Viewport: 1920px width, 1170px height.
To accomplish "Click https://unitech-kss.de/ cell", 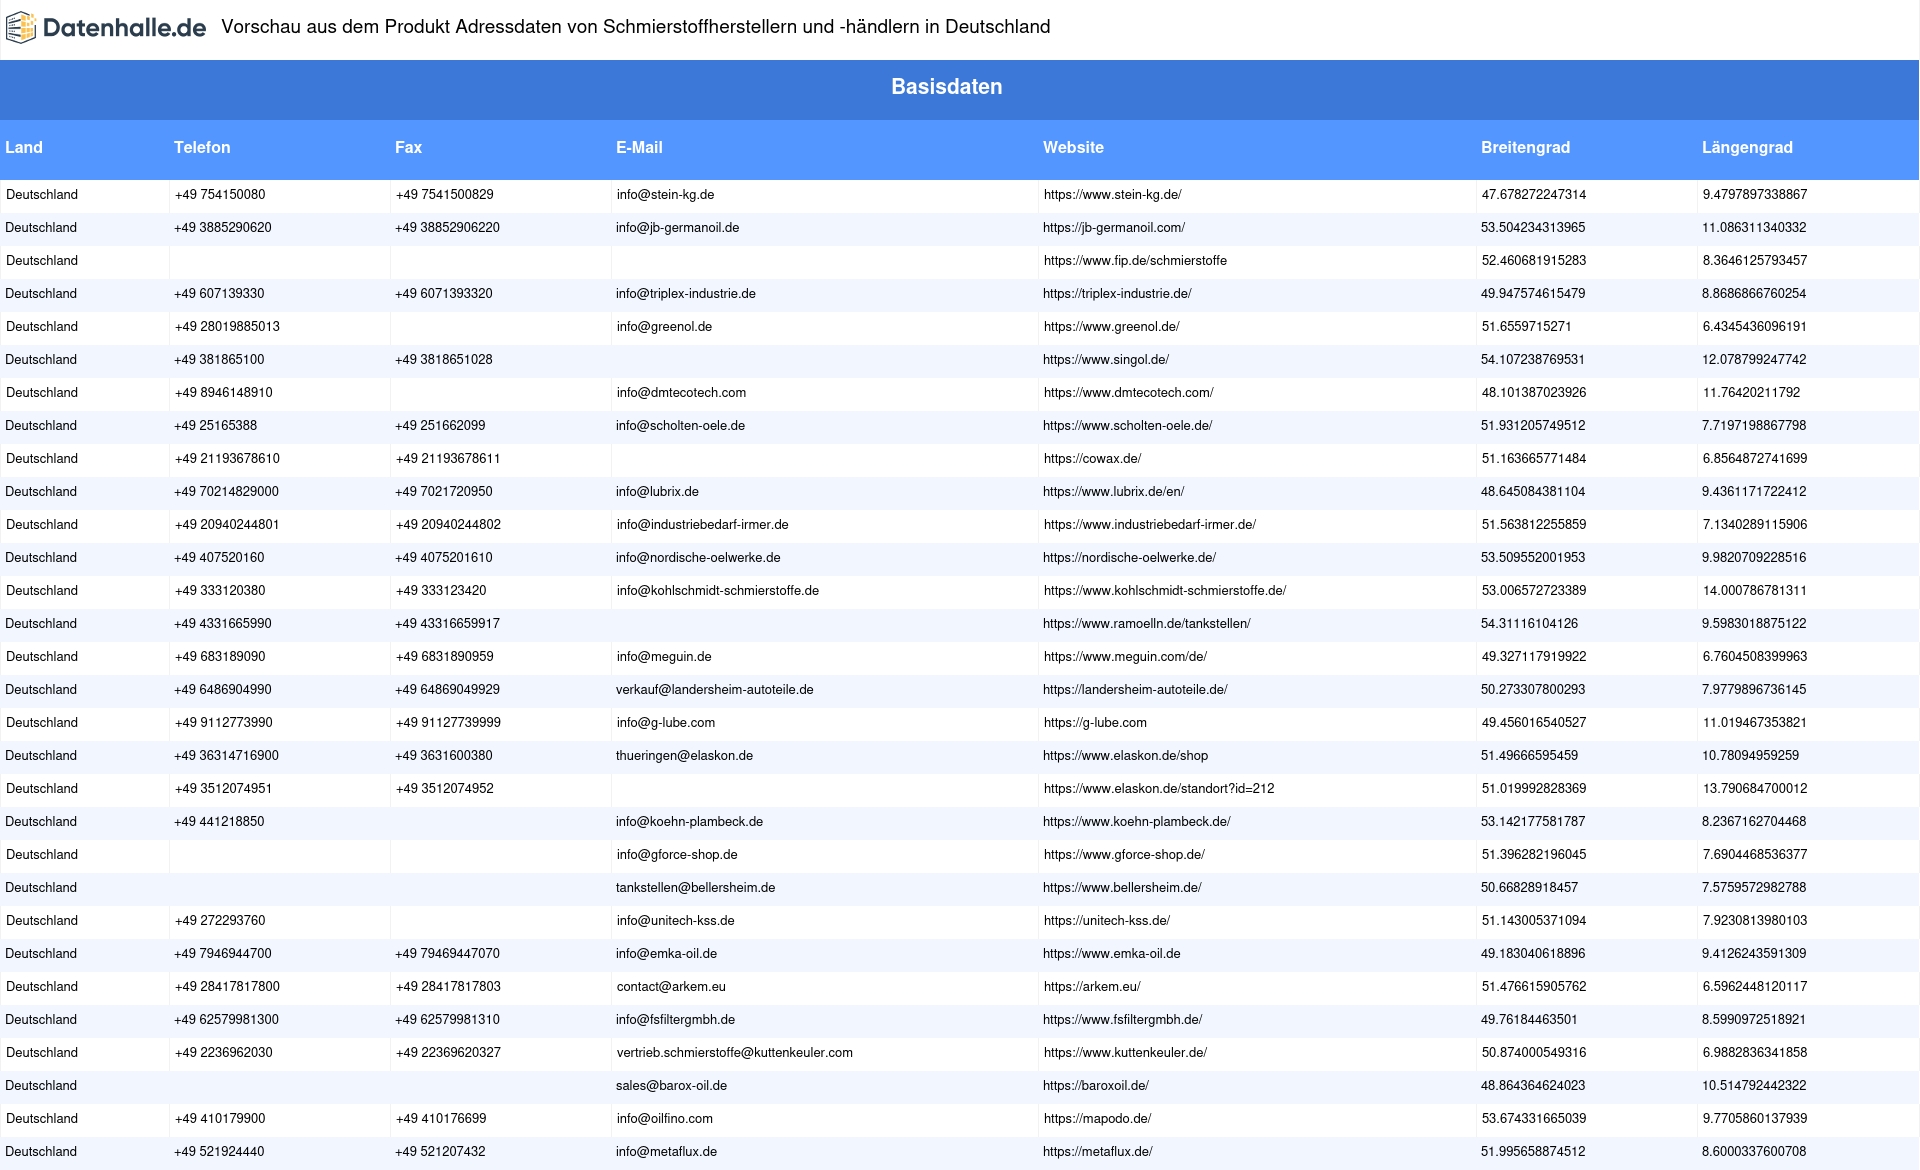I will tap(1257, 921).
